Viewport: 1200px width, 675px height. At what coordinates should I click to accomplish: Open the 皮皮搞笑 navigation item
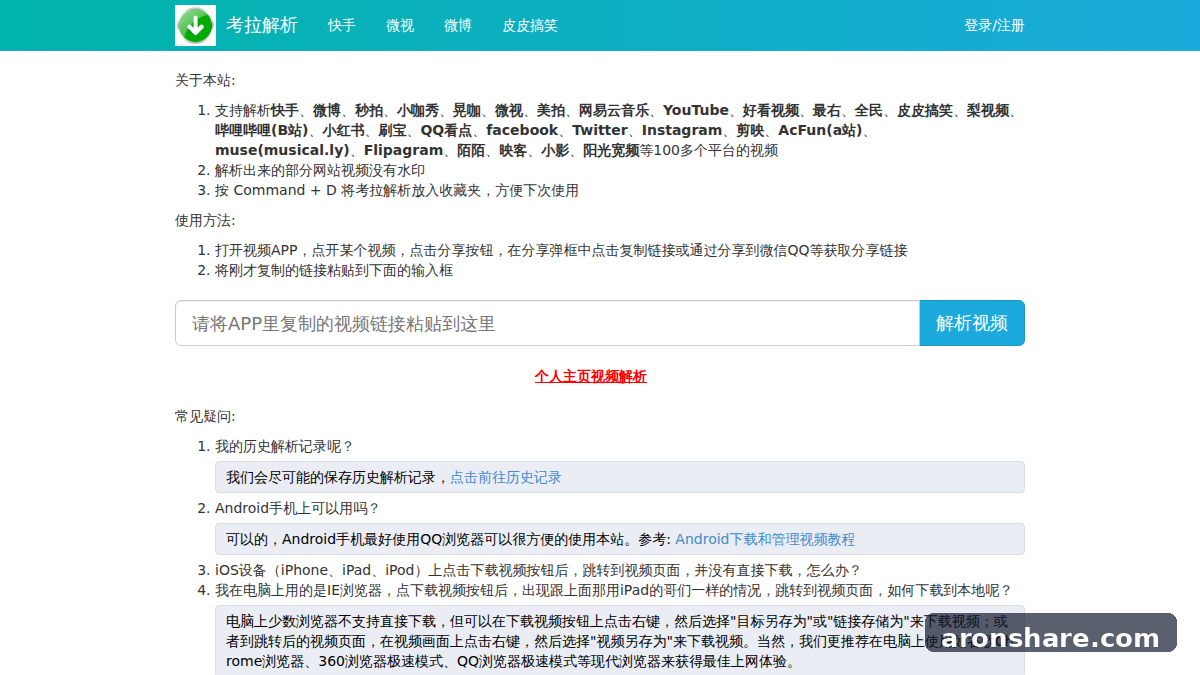click(530, 25)
